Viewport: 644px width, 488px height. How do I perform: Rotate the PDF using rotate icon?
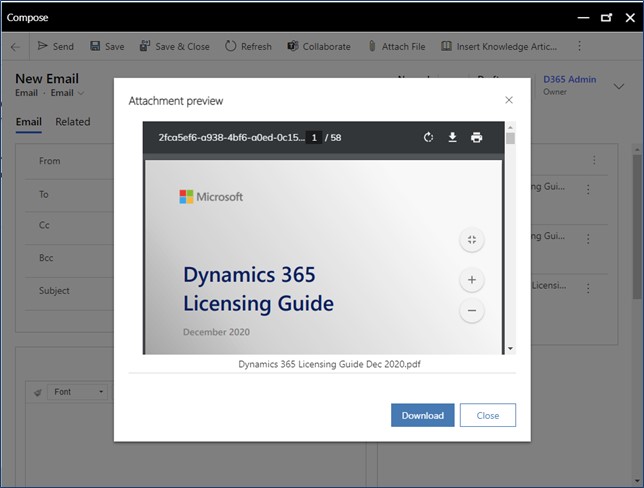(428, 137)
